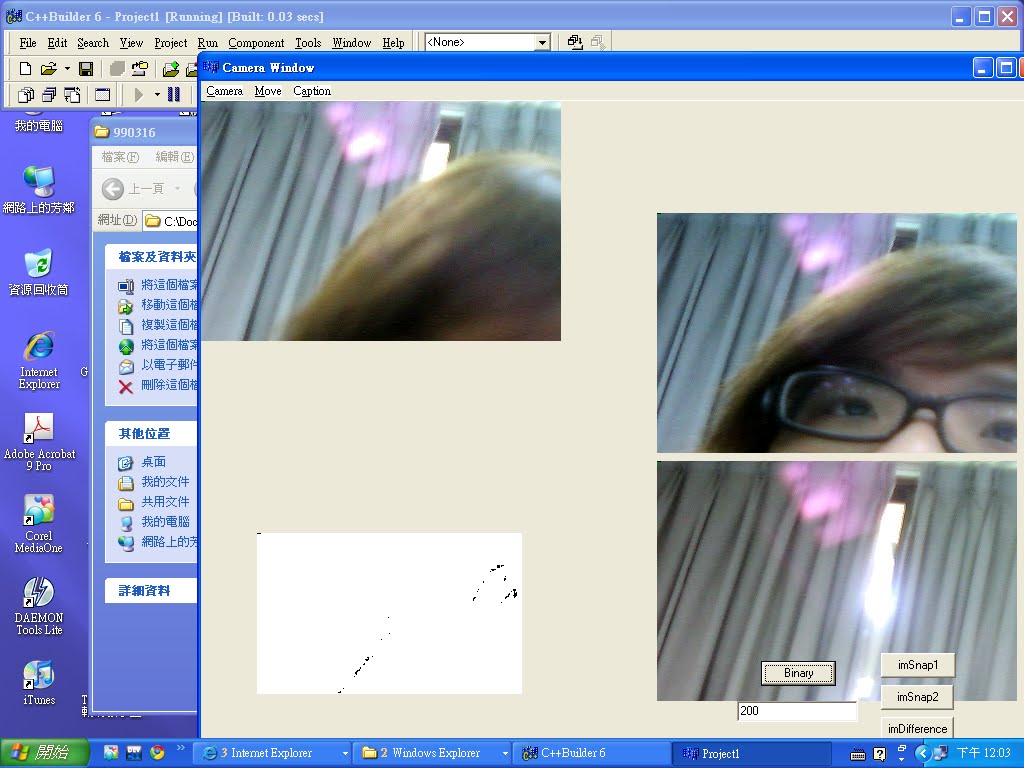Open the File menu in C++Builder
1024x768 pixels.
coord(28,43)
